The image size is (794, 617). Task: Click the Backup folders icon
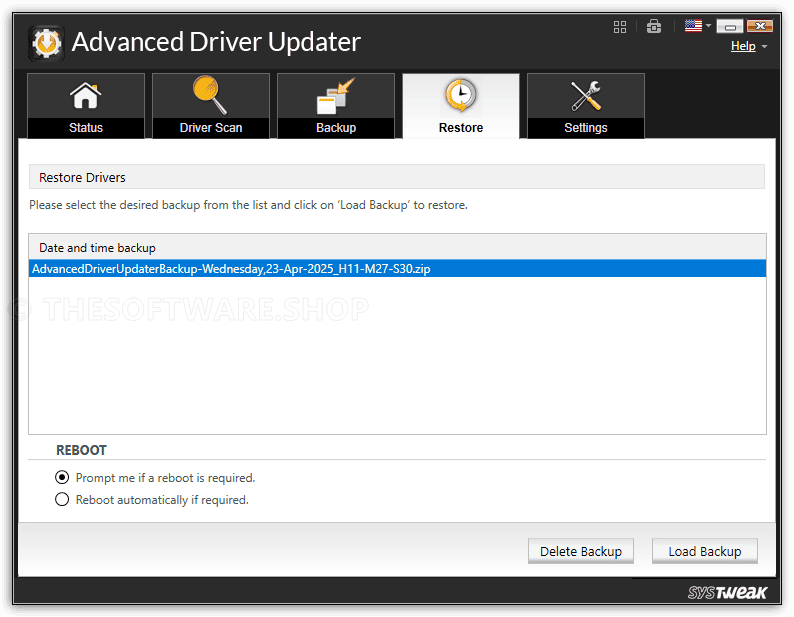tap(335, 96)
